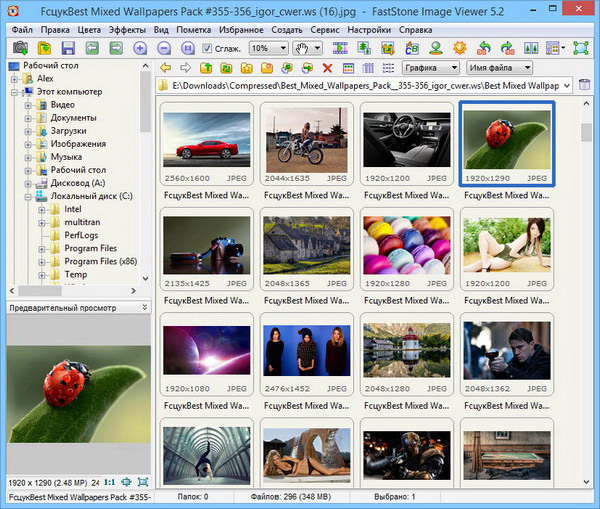Select the Temp folder in tree

coord(75,274)
